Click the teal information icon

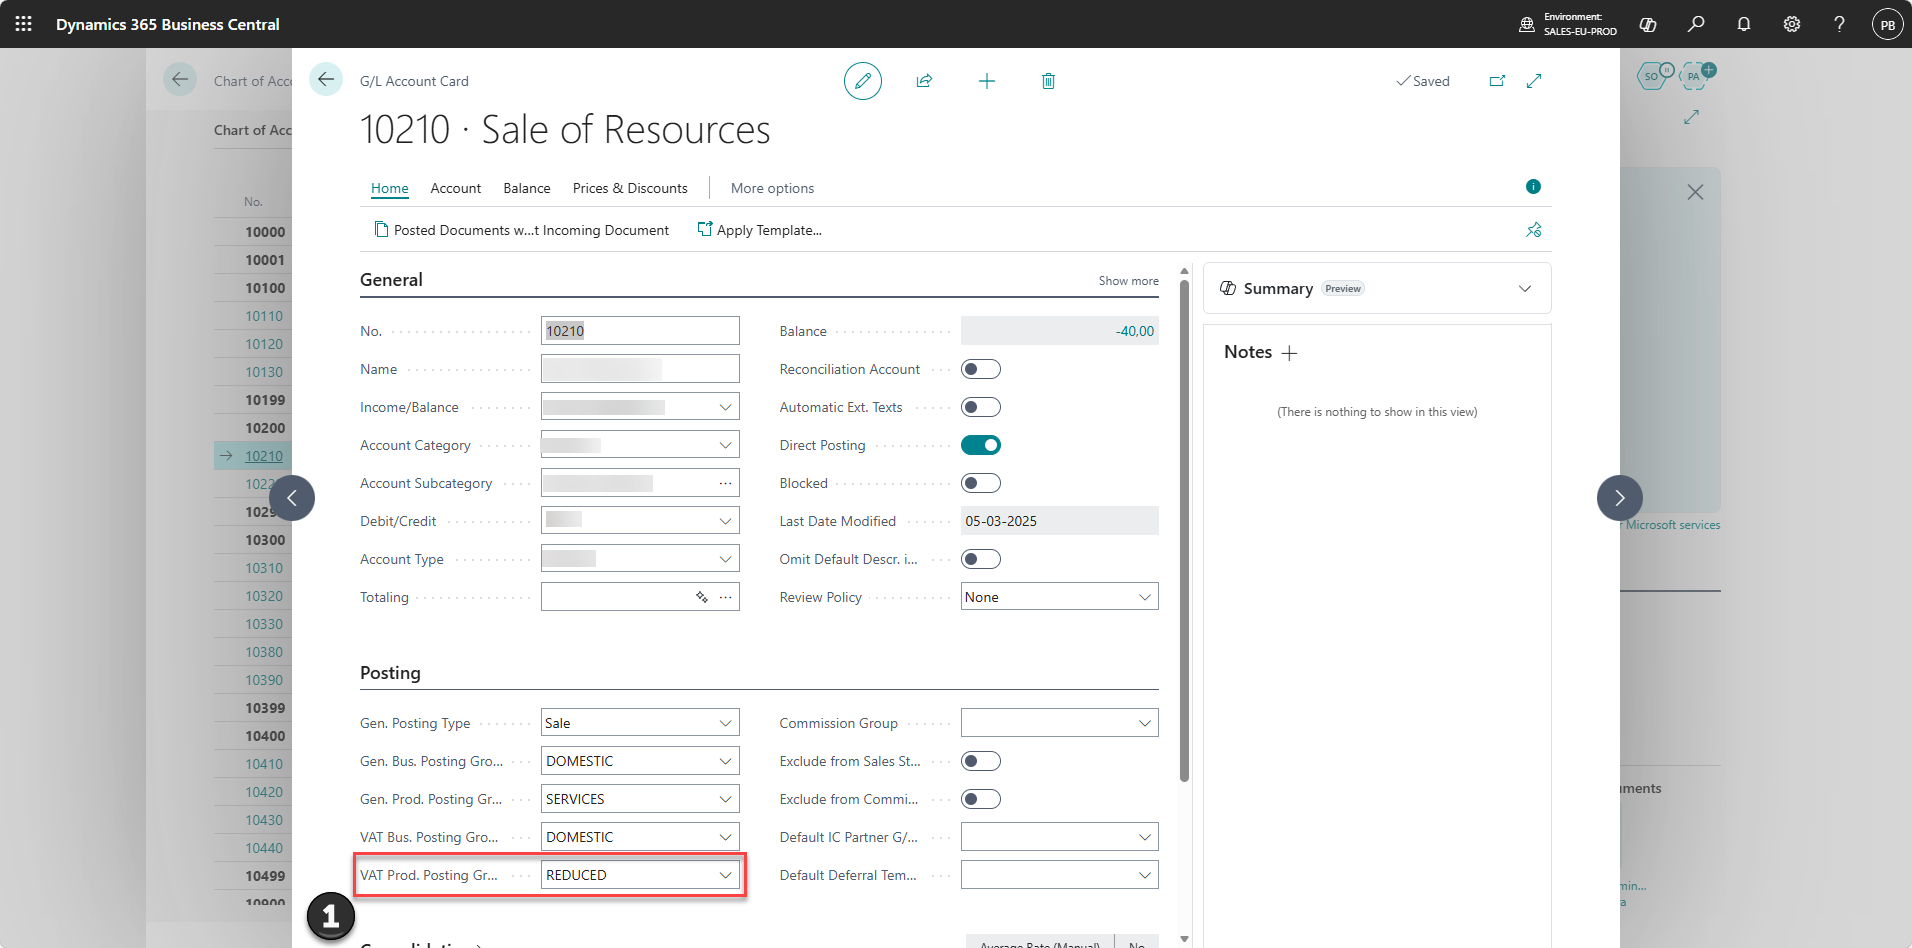pyautogui.click(x=1533, y=187)
